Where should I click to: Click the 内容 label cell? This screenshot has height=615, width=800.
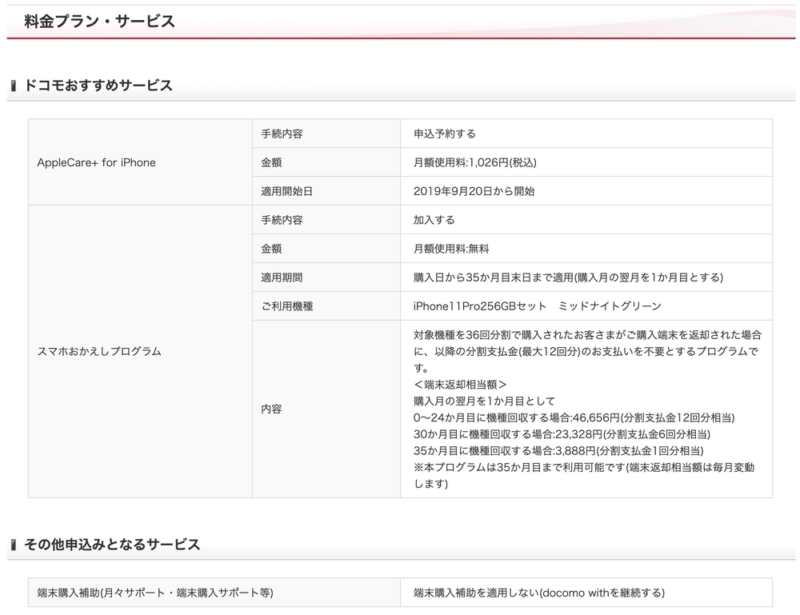click(x=326, y=409)
